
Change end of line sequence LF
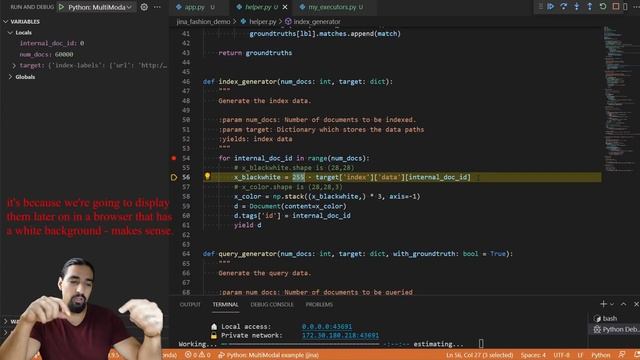580,355
